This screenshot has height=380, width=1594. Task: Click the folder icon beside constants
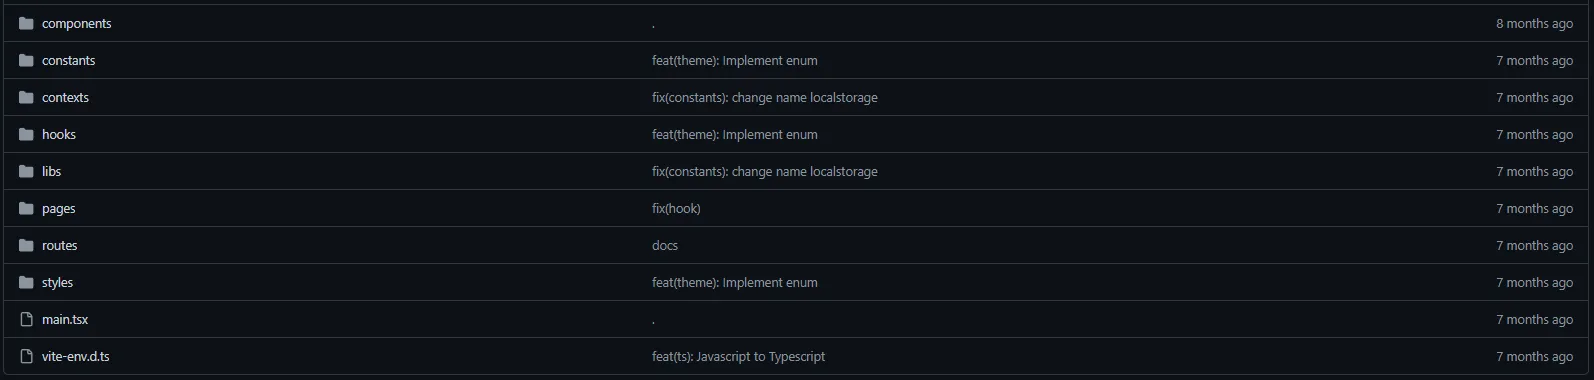[x=26, y=60]
